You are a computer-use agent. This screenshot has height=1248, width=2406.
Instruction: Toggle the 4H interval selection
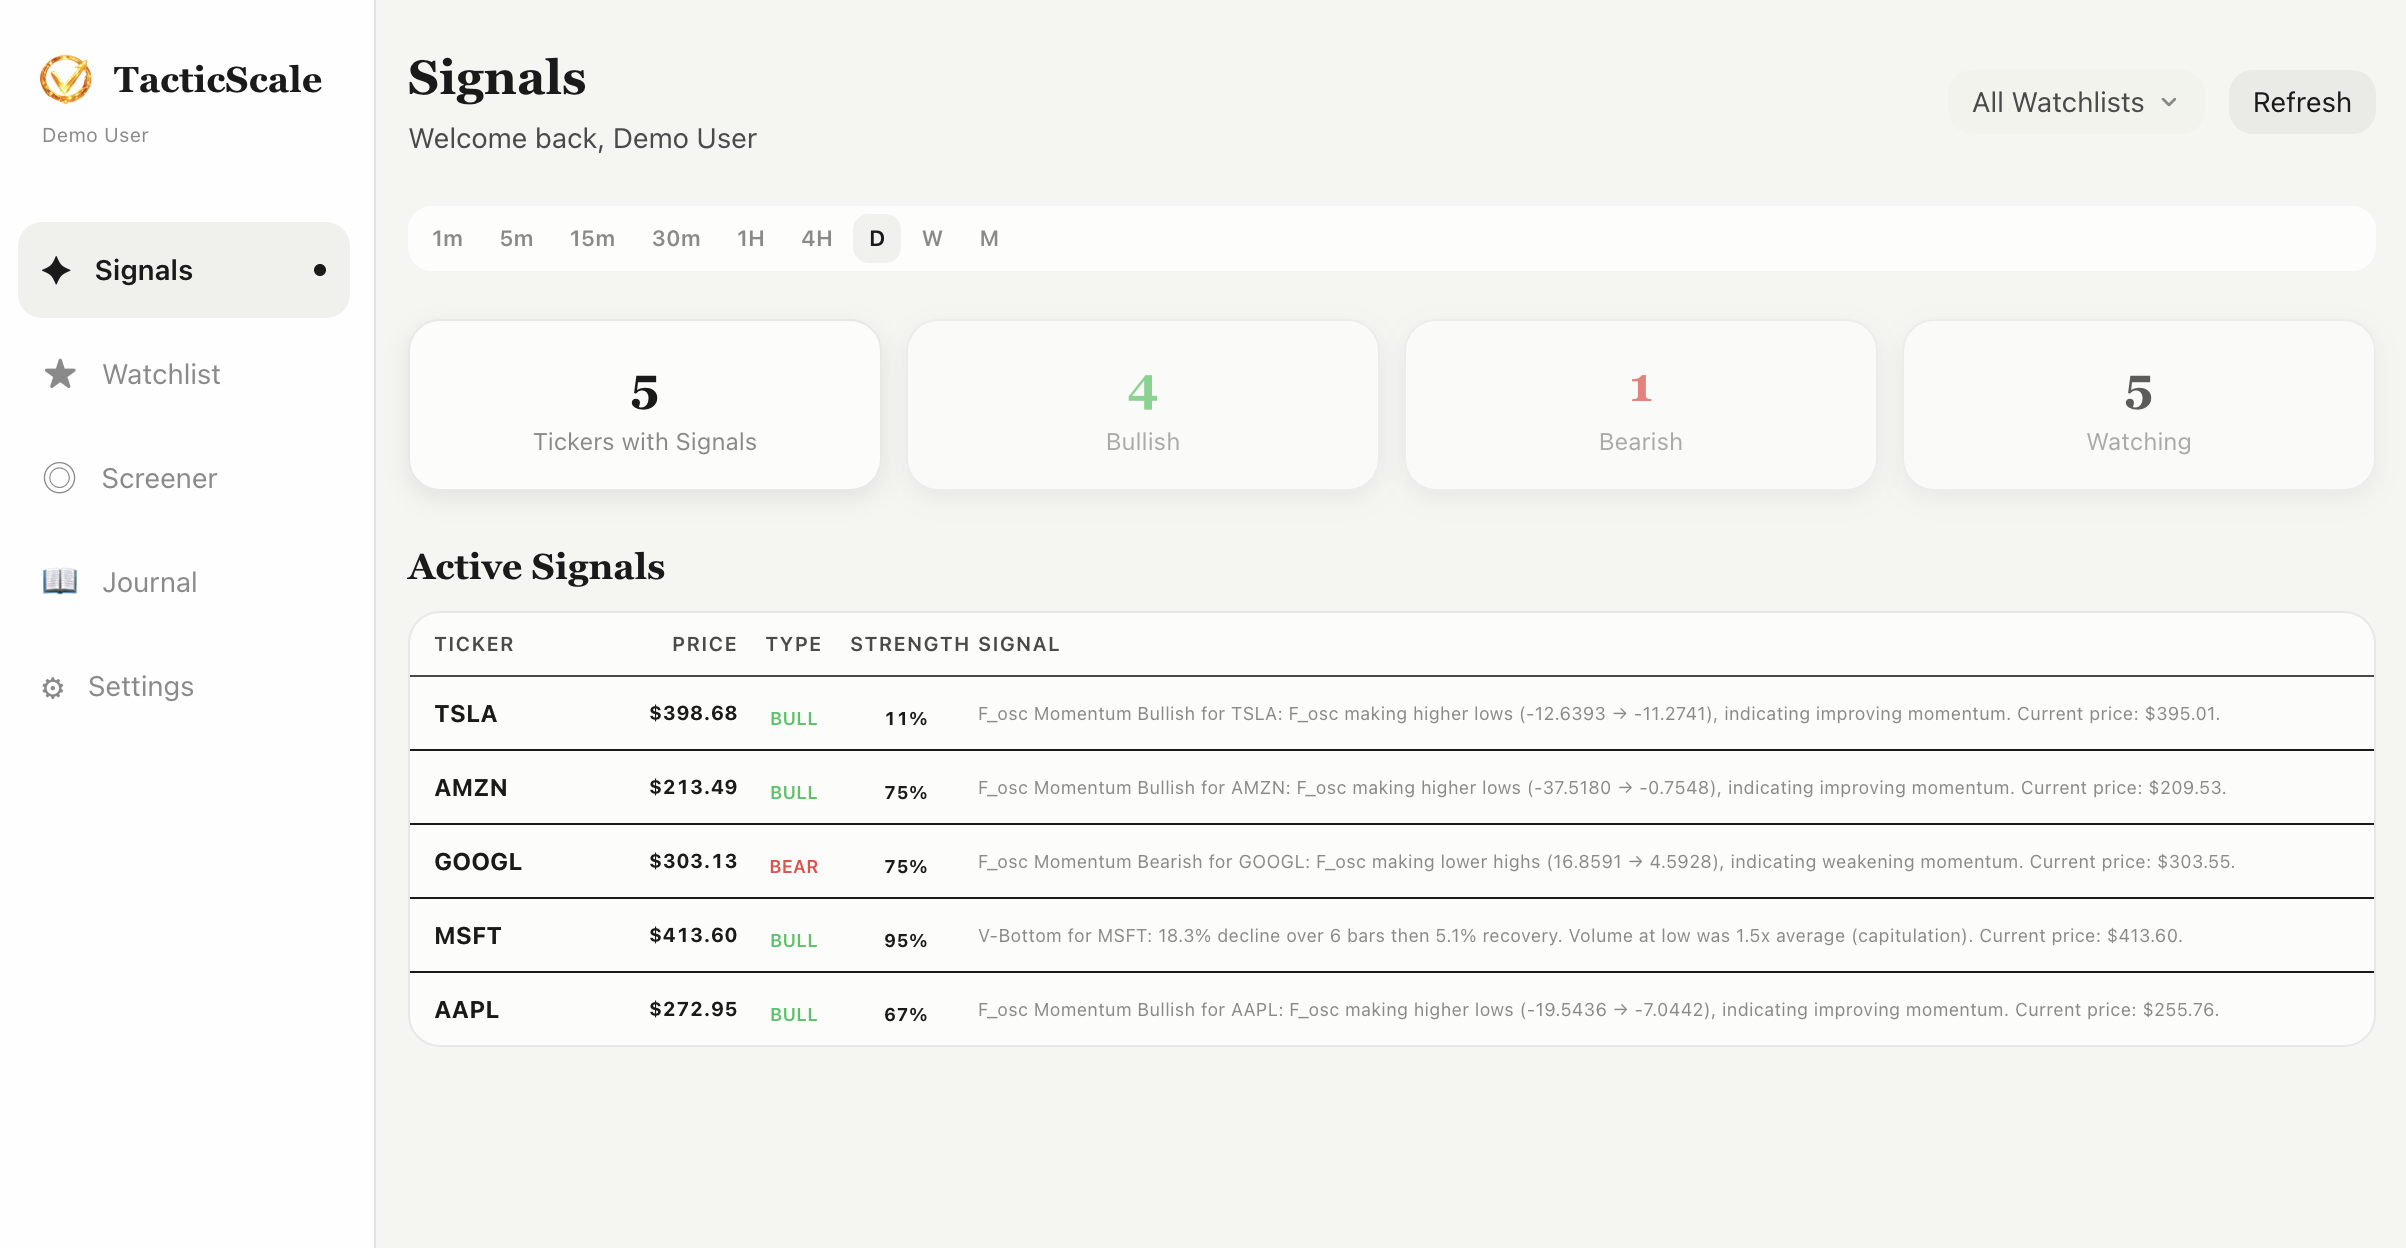816,238
